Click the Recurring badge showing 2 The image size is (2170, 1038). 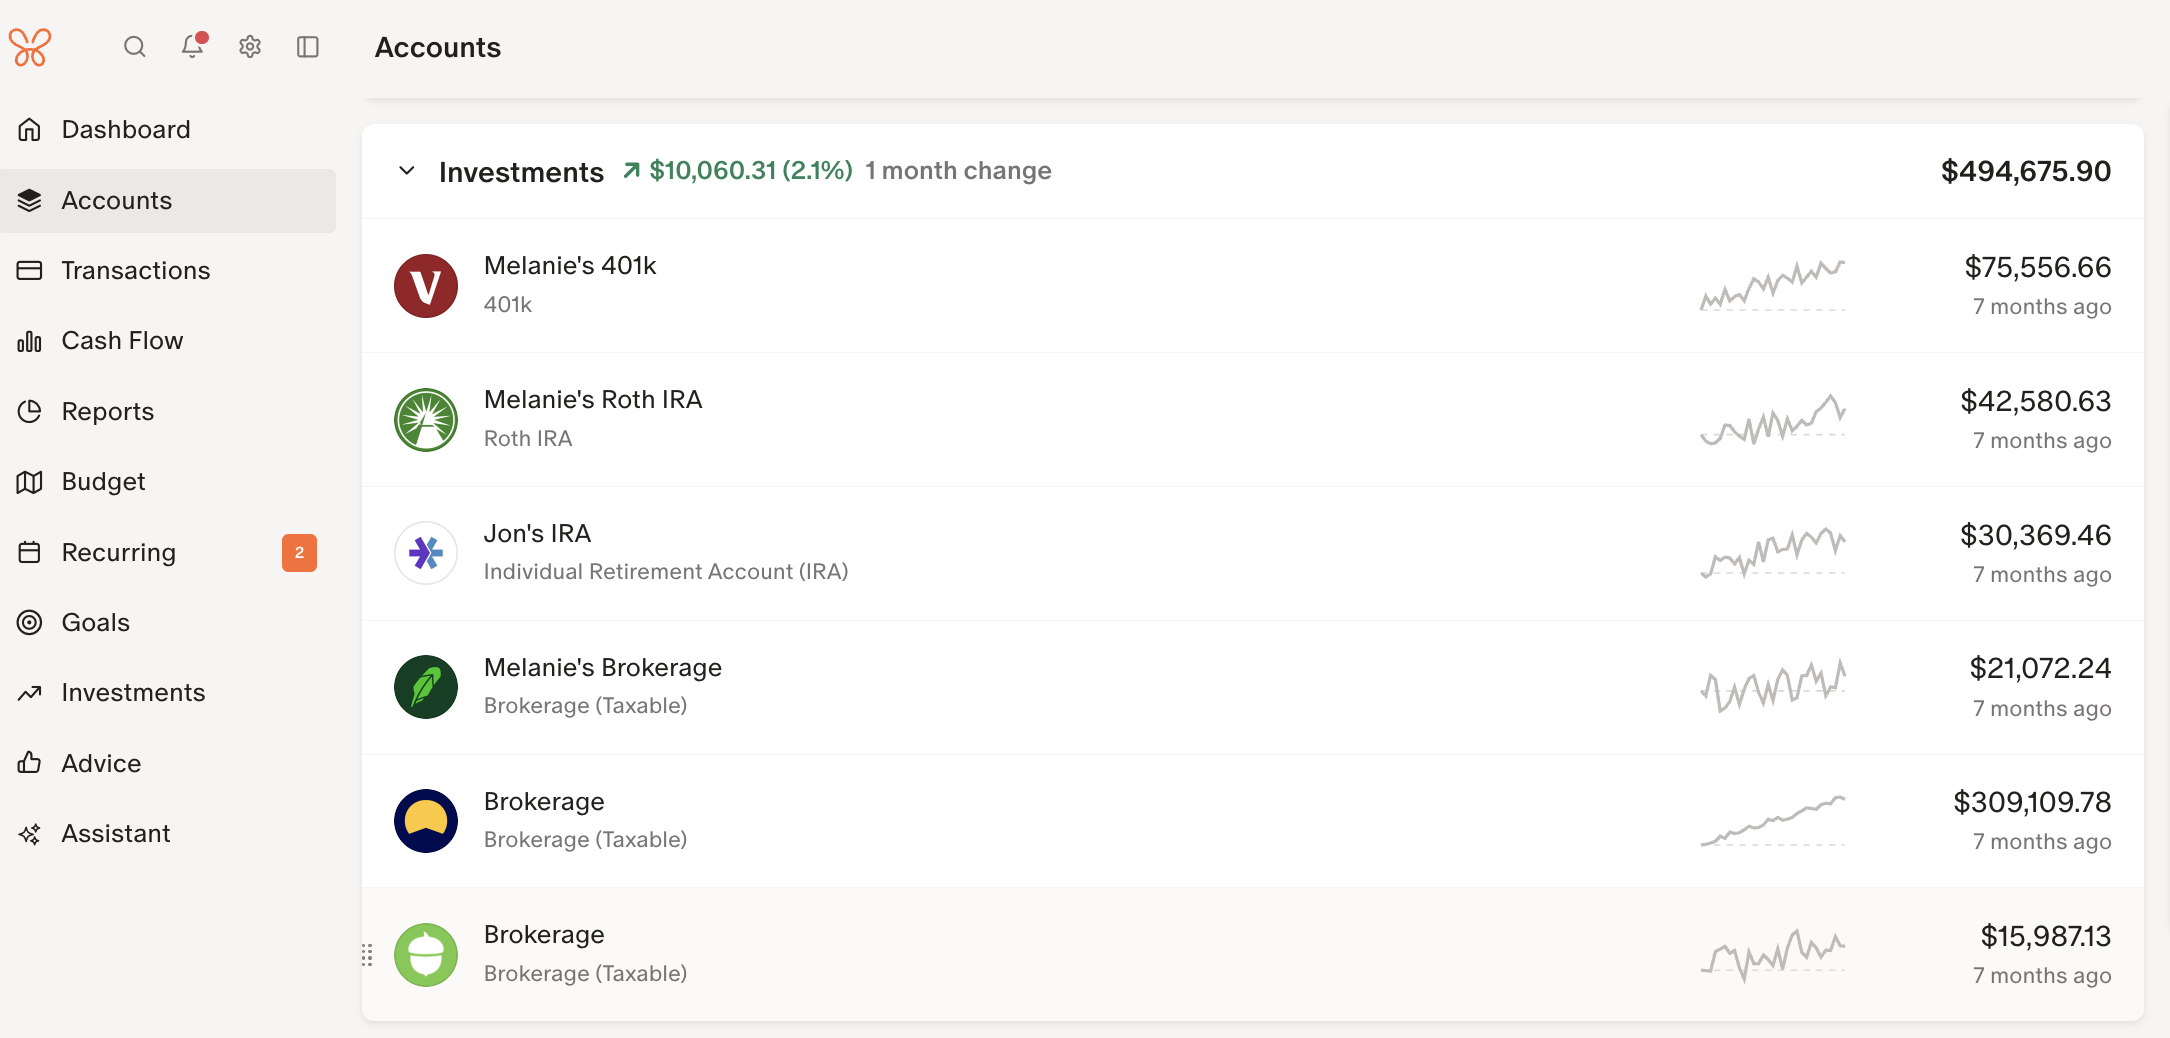pos(299,553)
